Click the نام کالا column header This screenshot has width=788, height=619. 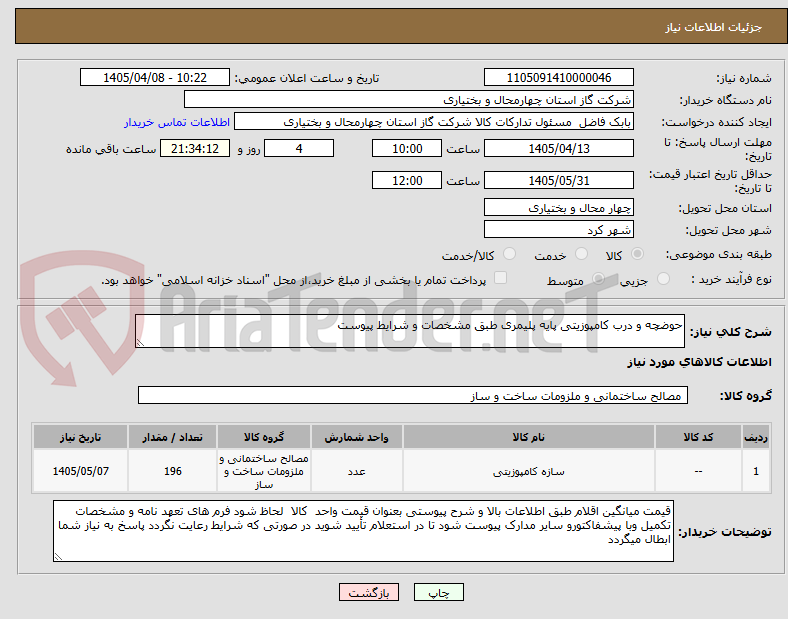coord(529,437)
